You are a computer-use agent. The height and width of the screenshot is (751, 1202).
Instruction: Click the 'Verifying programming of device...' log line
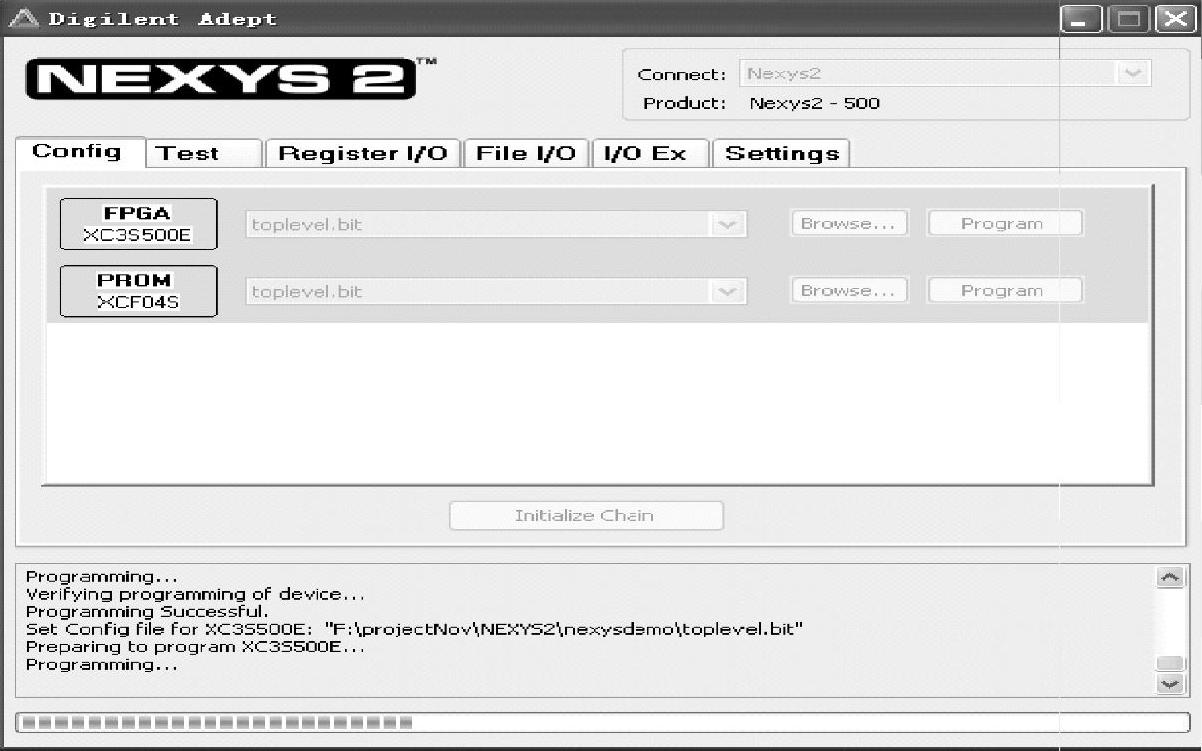pos(195,594)
